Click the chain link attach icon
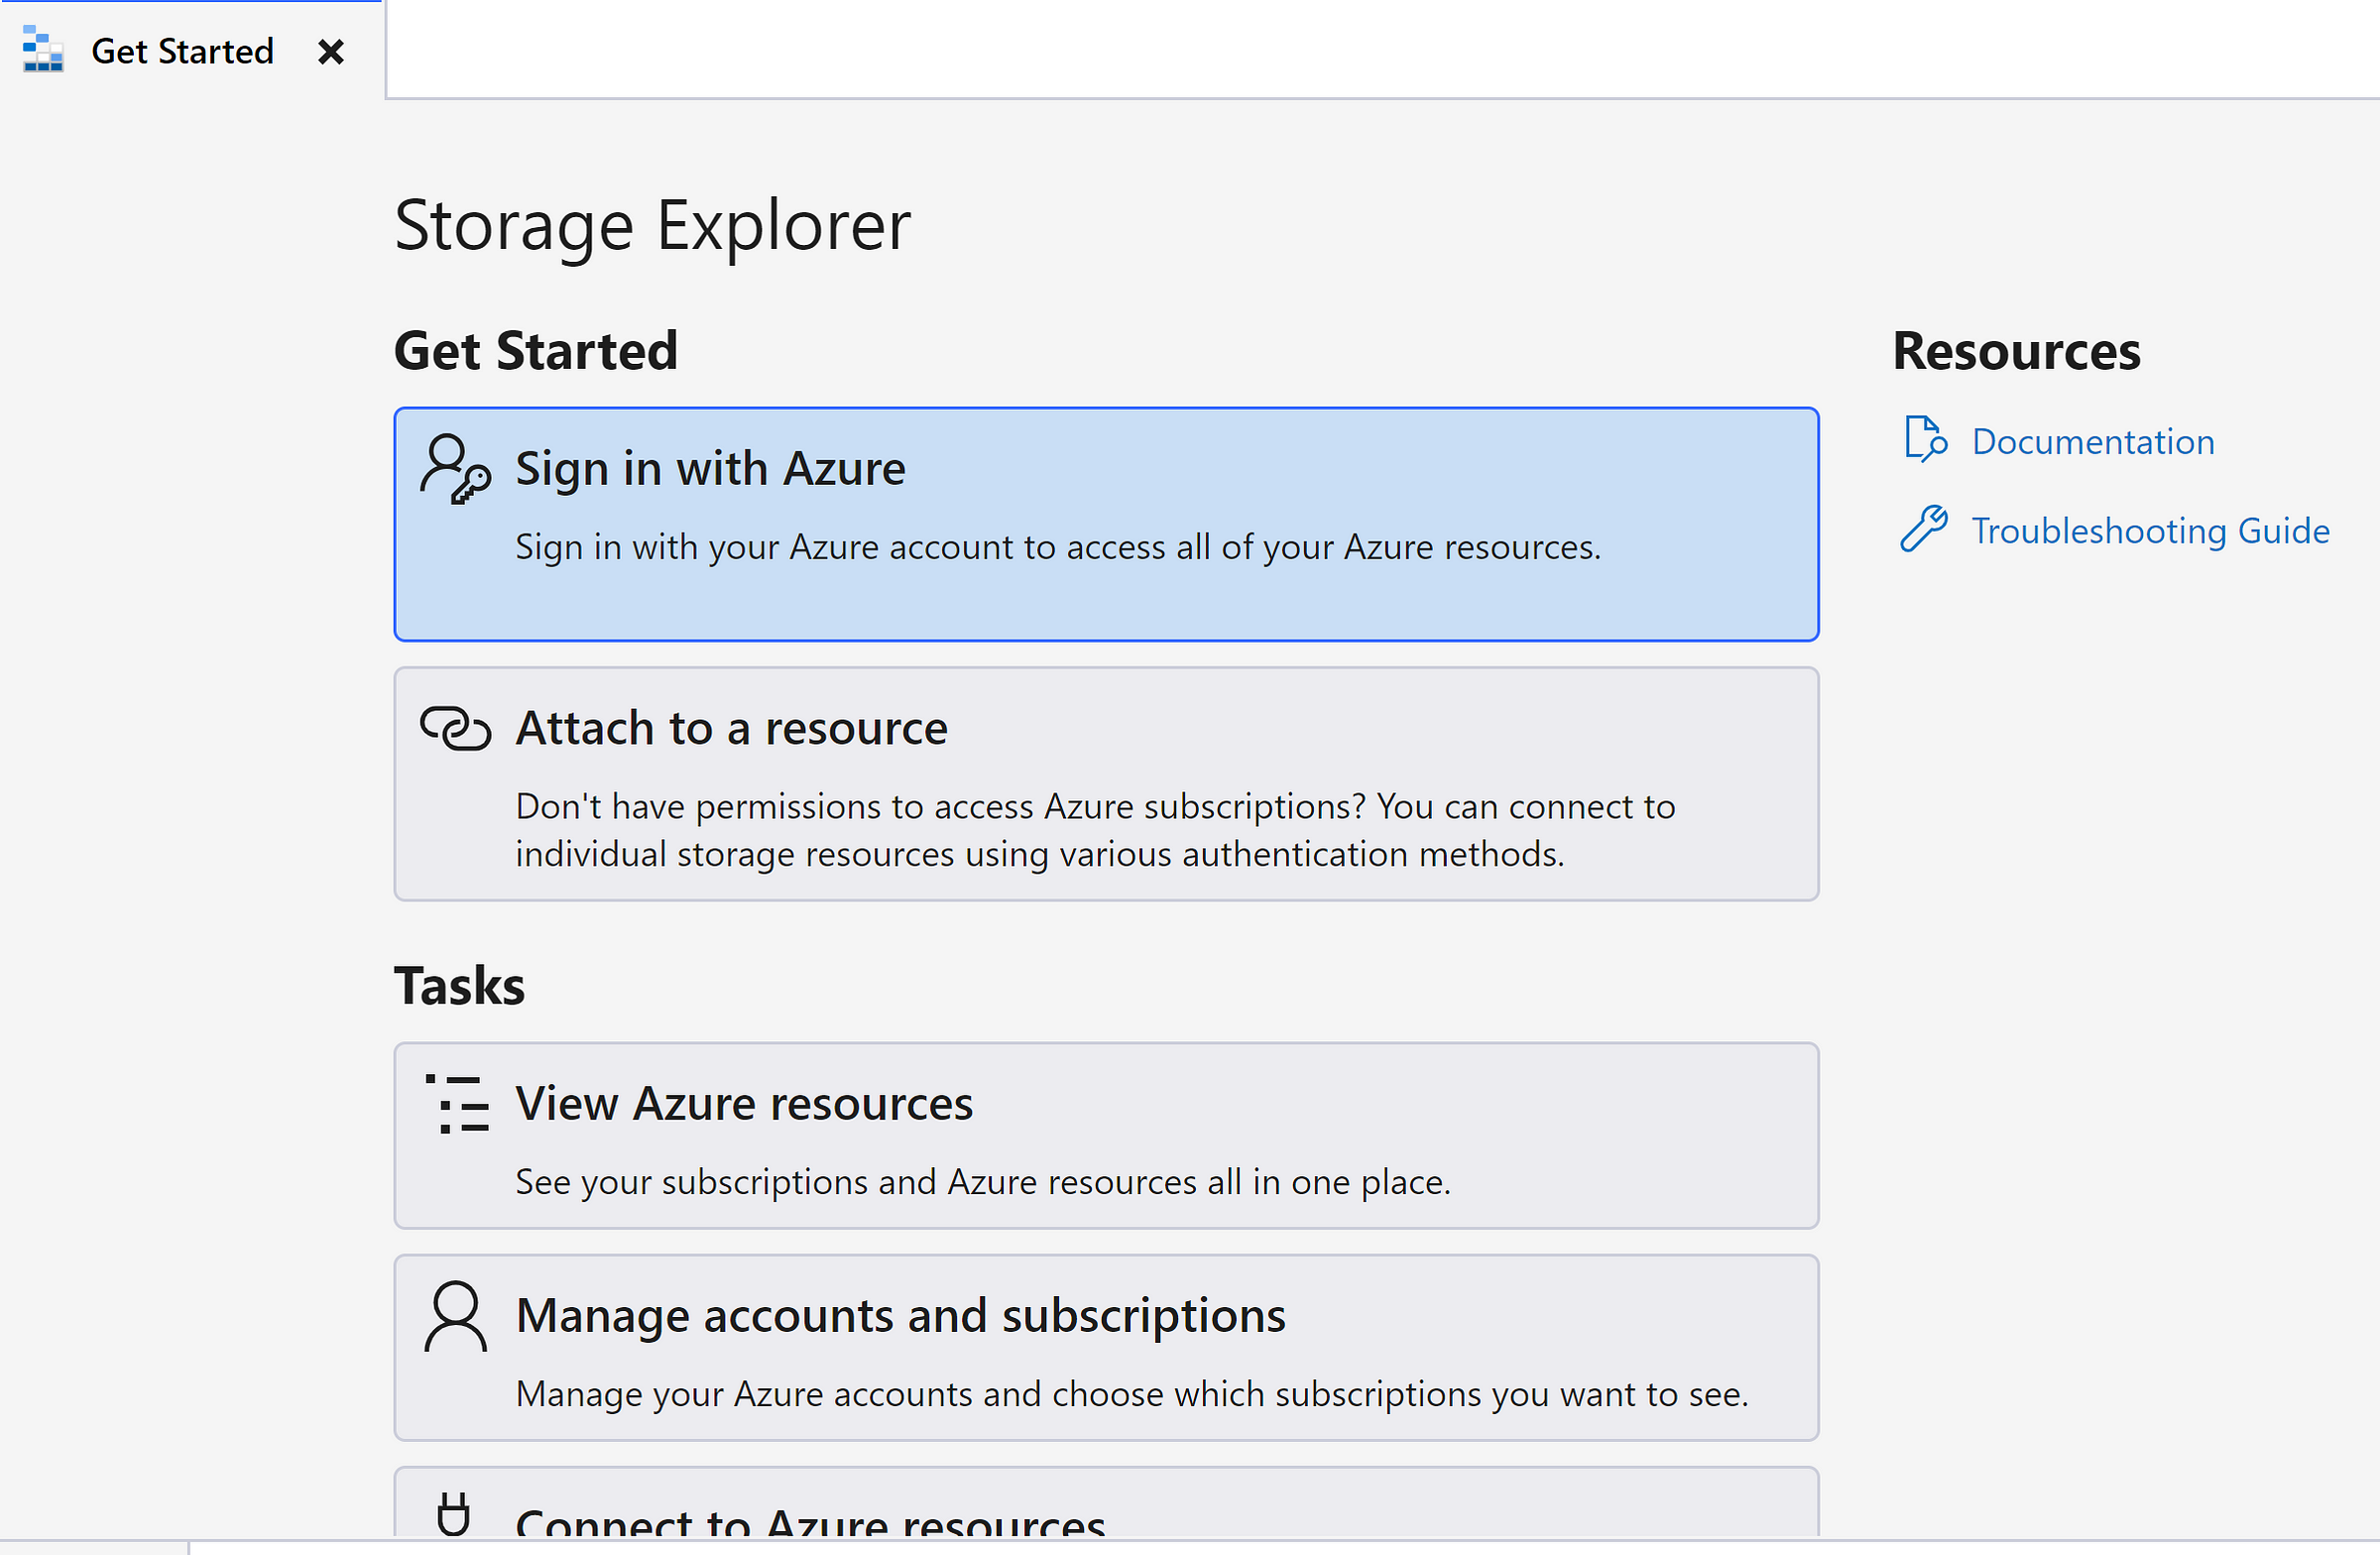 pos(455,728)
